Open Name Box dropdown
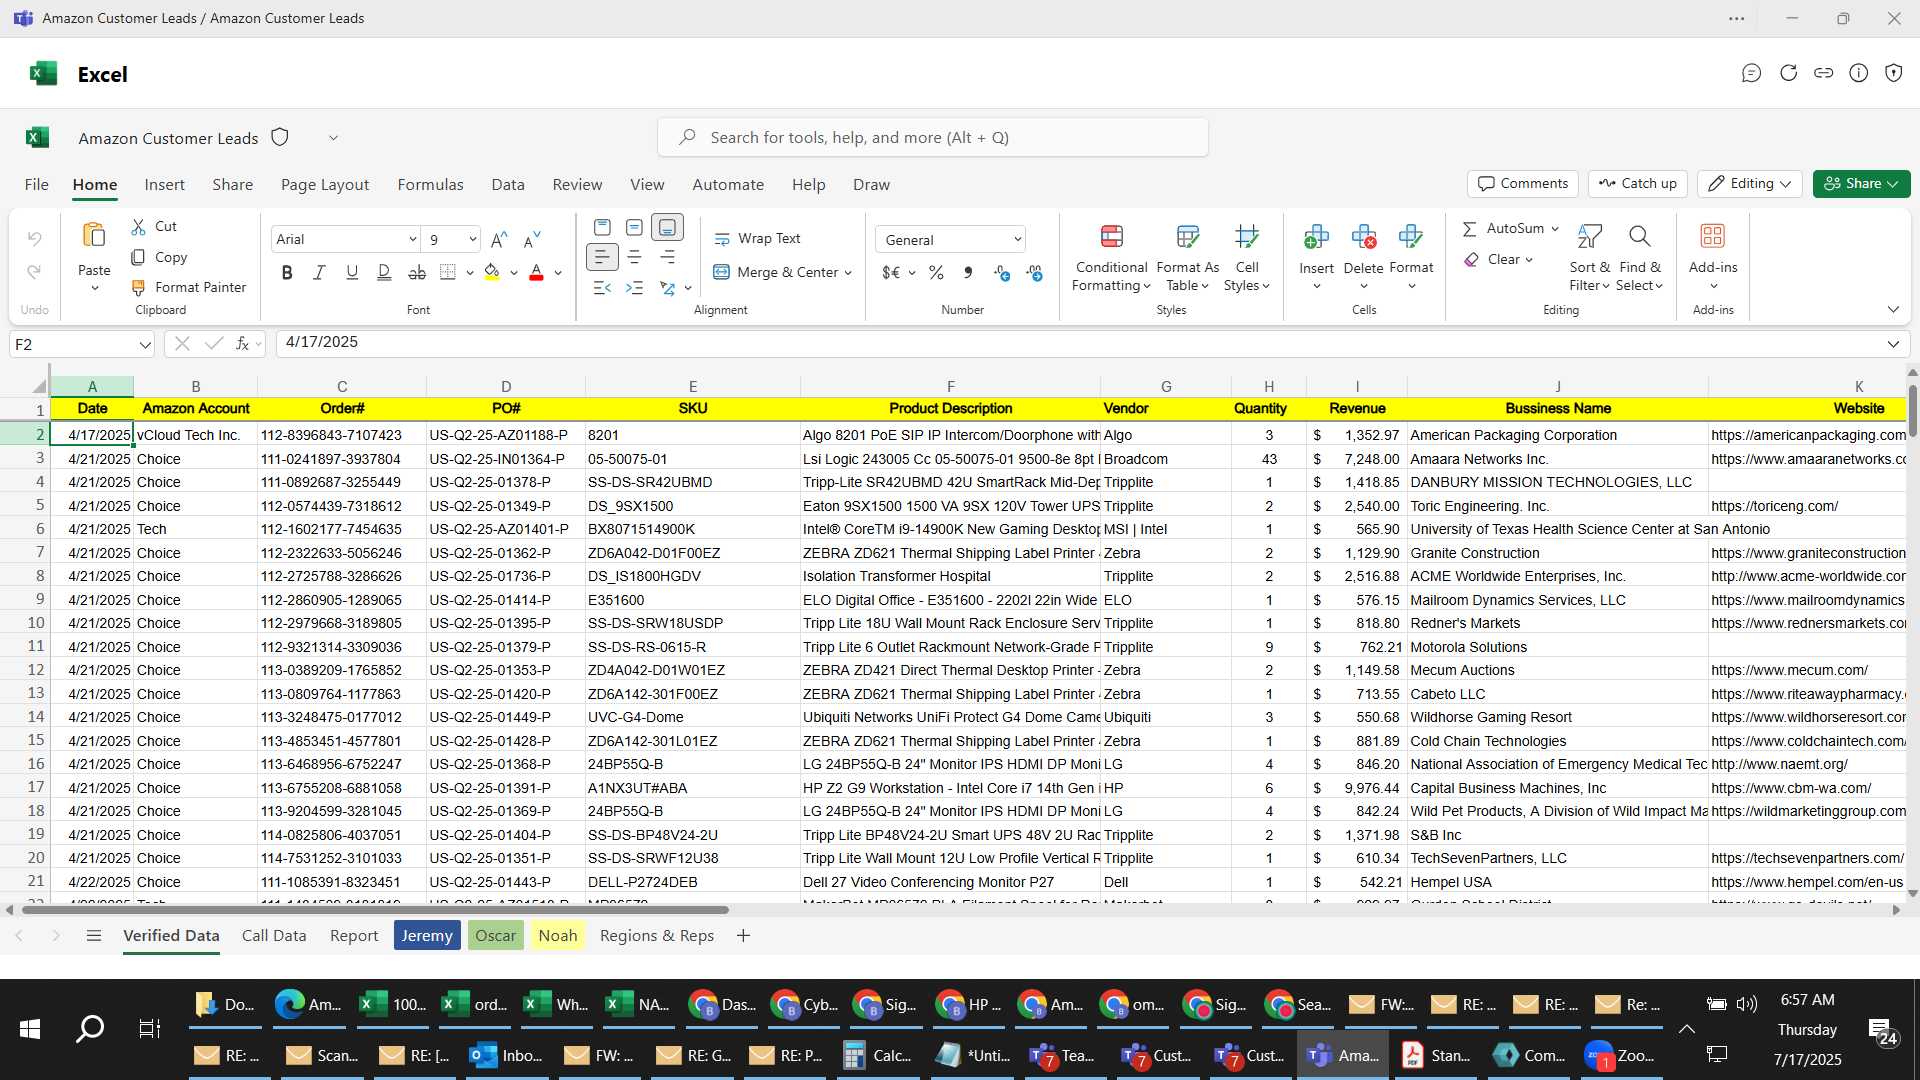The width and height of the screenshot is (1920, 1080). coord(145,345)
